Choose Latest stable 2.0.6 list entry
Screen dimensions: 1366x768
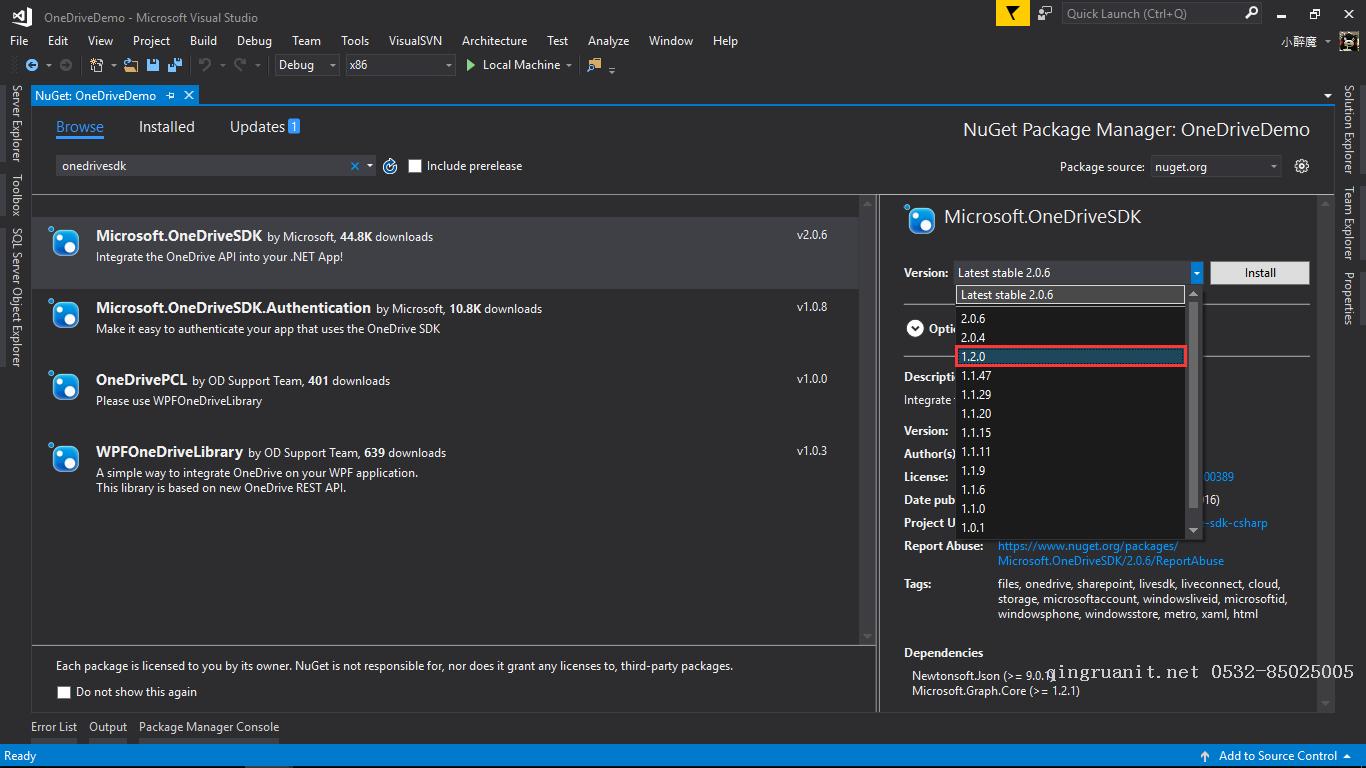pyautogui.click(x=1071, y=295)
